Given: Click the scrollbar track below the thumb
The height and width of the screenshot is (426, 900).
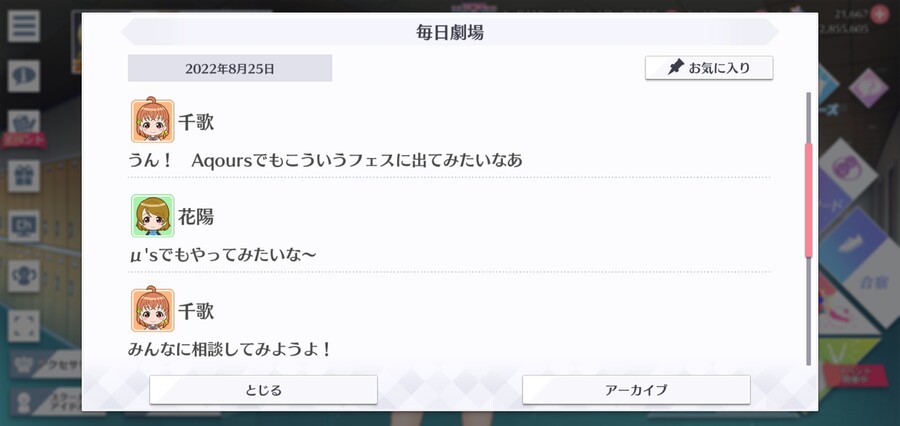Looking at the screenshot, I should point(809,311).
